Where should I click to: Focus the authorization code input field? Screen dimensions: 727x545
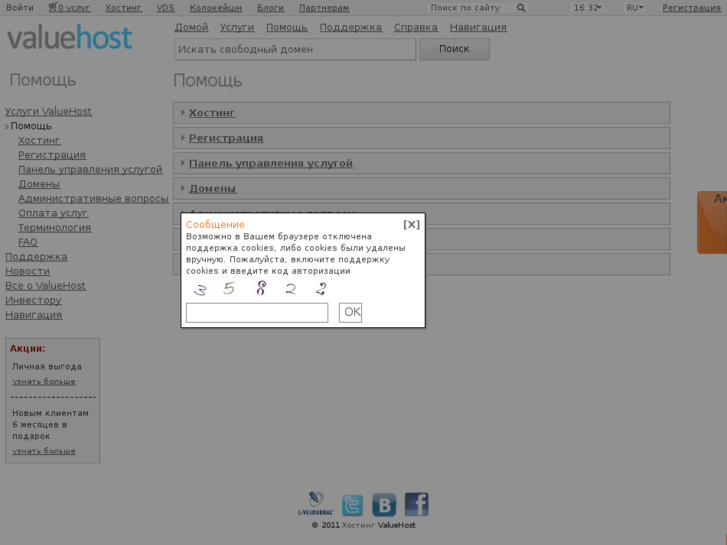[x=257, y=313]
